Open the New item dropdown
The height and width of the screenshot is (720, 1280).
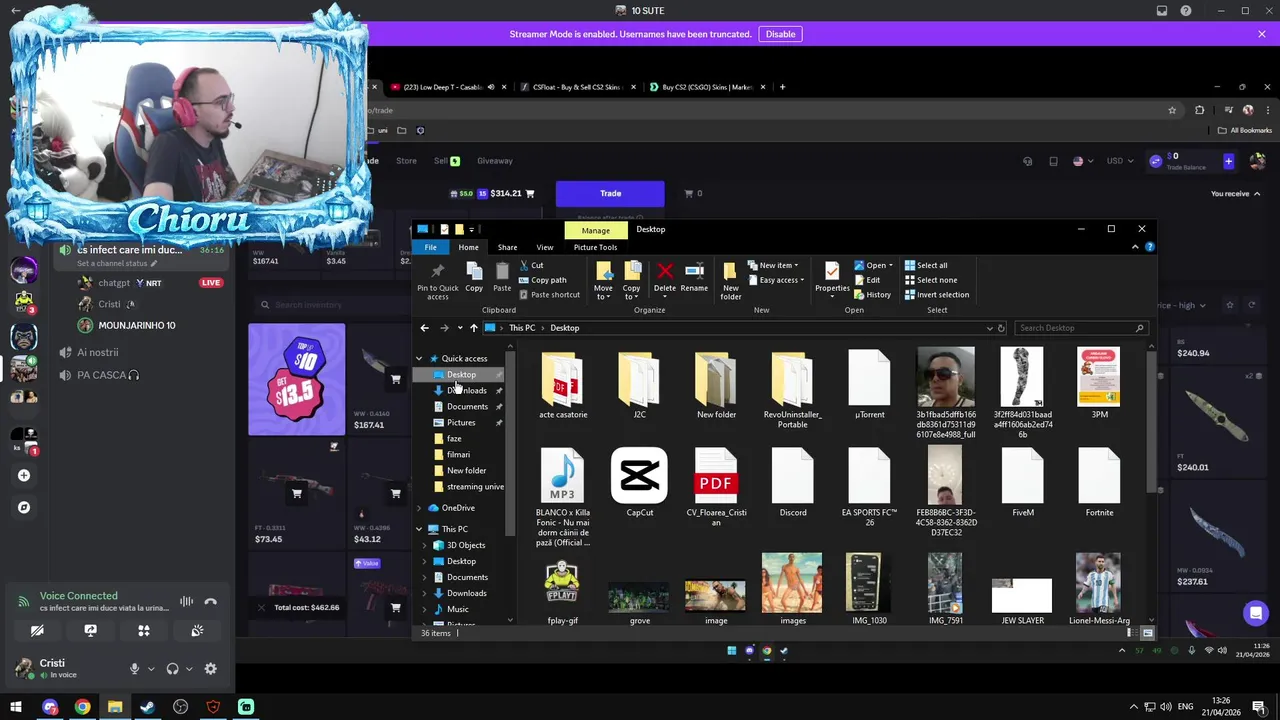(773, 265)
